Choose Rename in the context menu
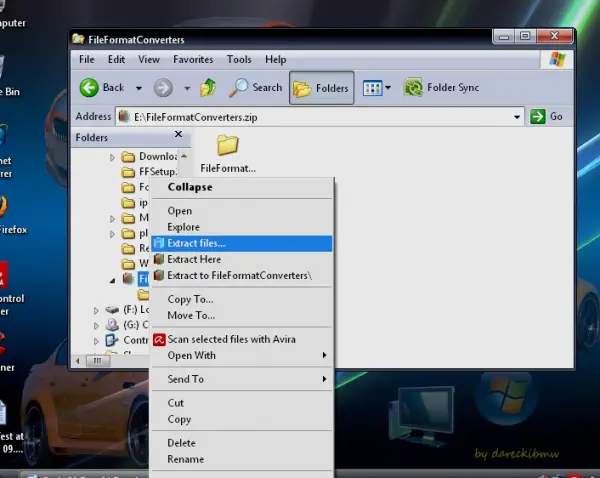This screenshot has width=600, height=478. [241, 459]
